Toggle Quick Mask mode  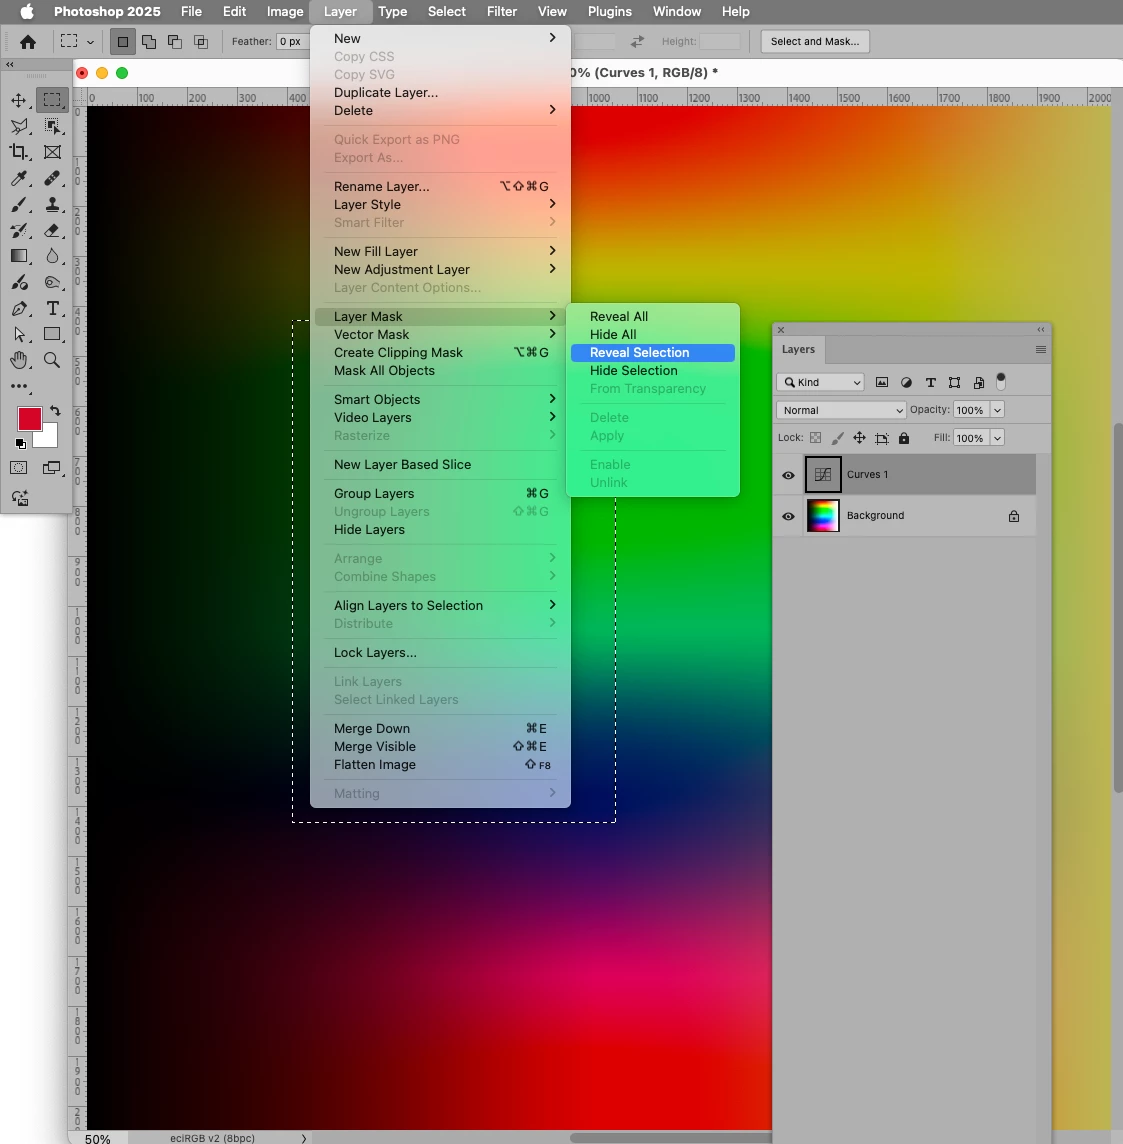19,468
